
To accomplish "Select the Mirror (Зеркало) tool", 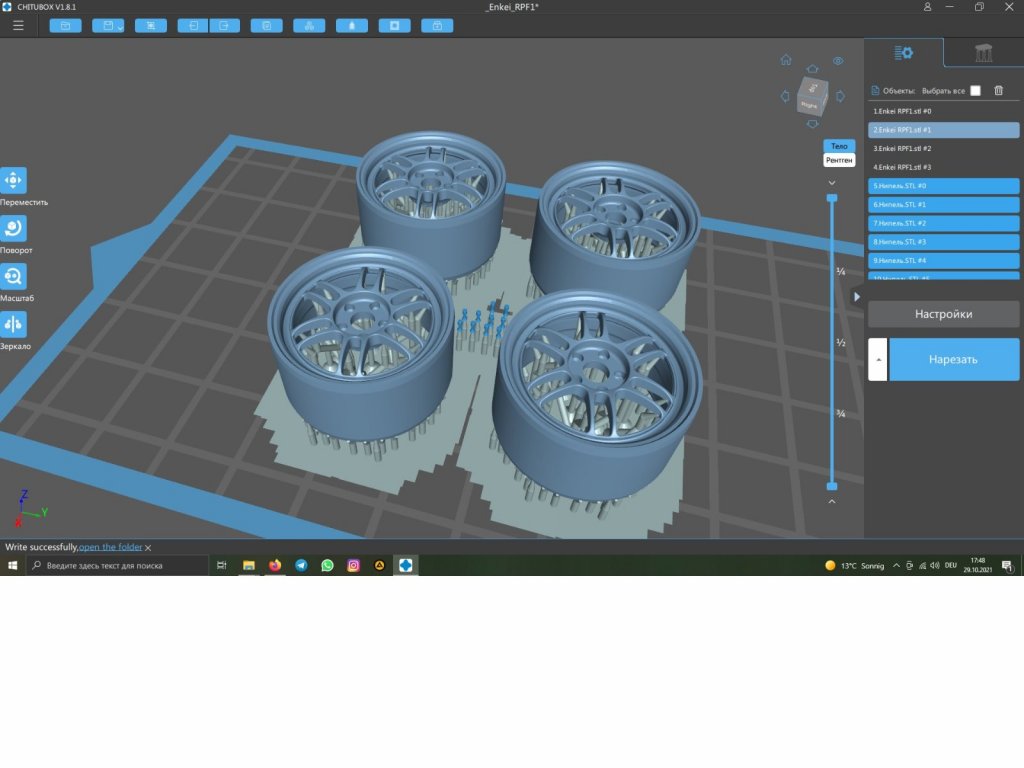I will (x=14, y=325).
